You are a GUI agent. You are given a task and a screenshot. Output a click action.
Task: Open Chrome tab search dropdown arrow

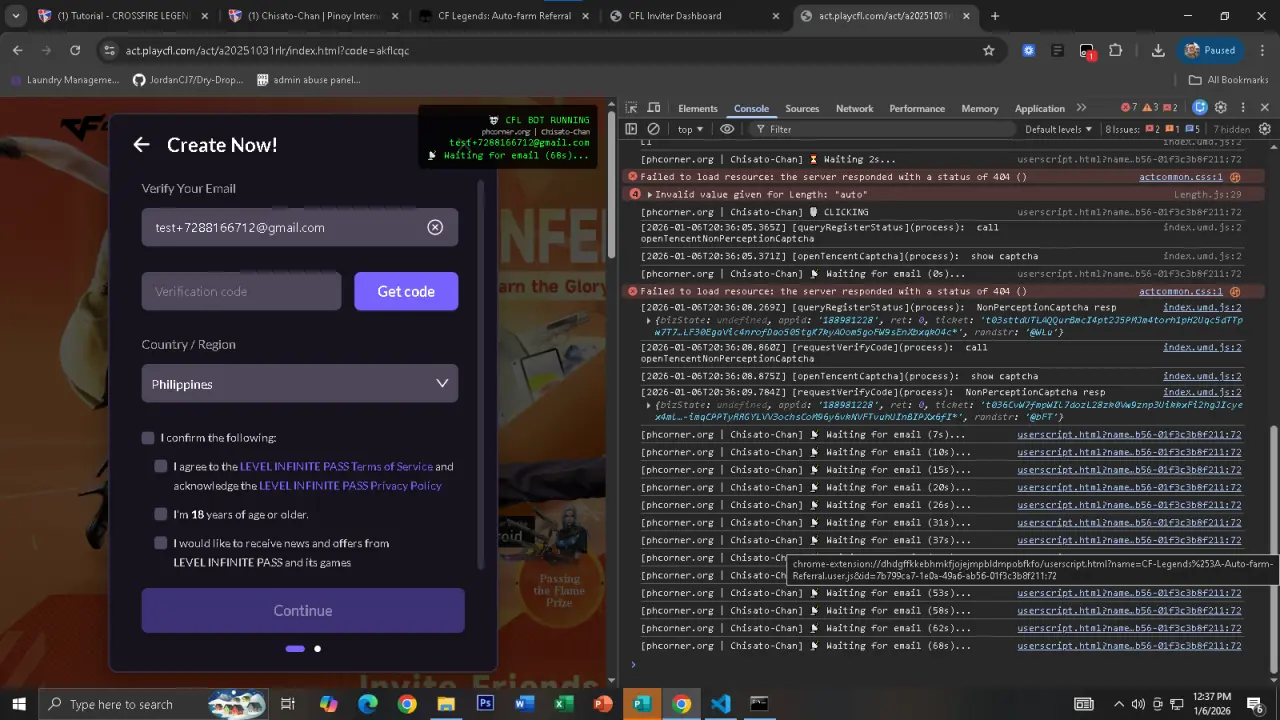pyautogui.click(x=16, y=16)
